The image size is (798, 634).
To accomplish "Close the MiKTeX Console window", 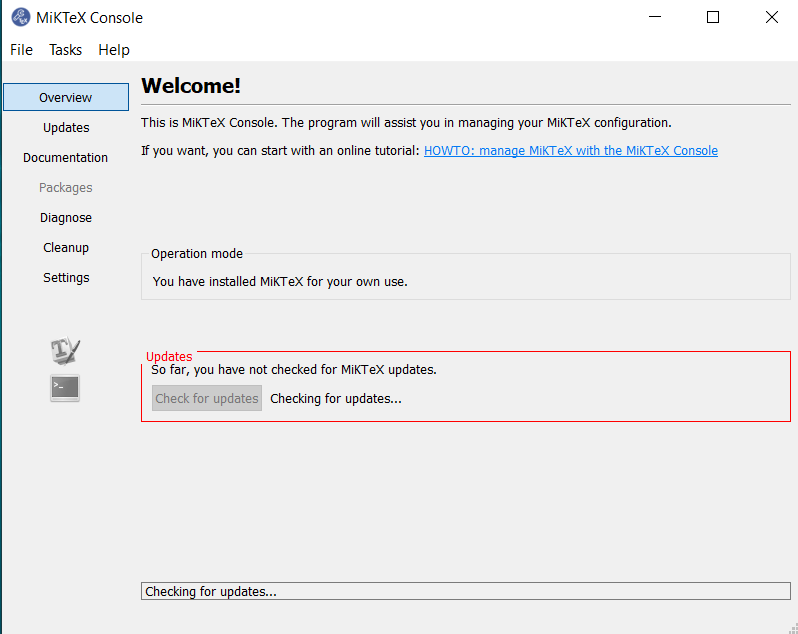I will pos(772,17).
